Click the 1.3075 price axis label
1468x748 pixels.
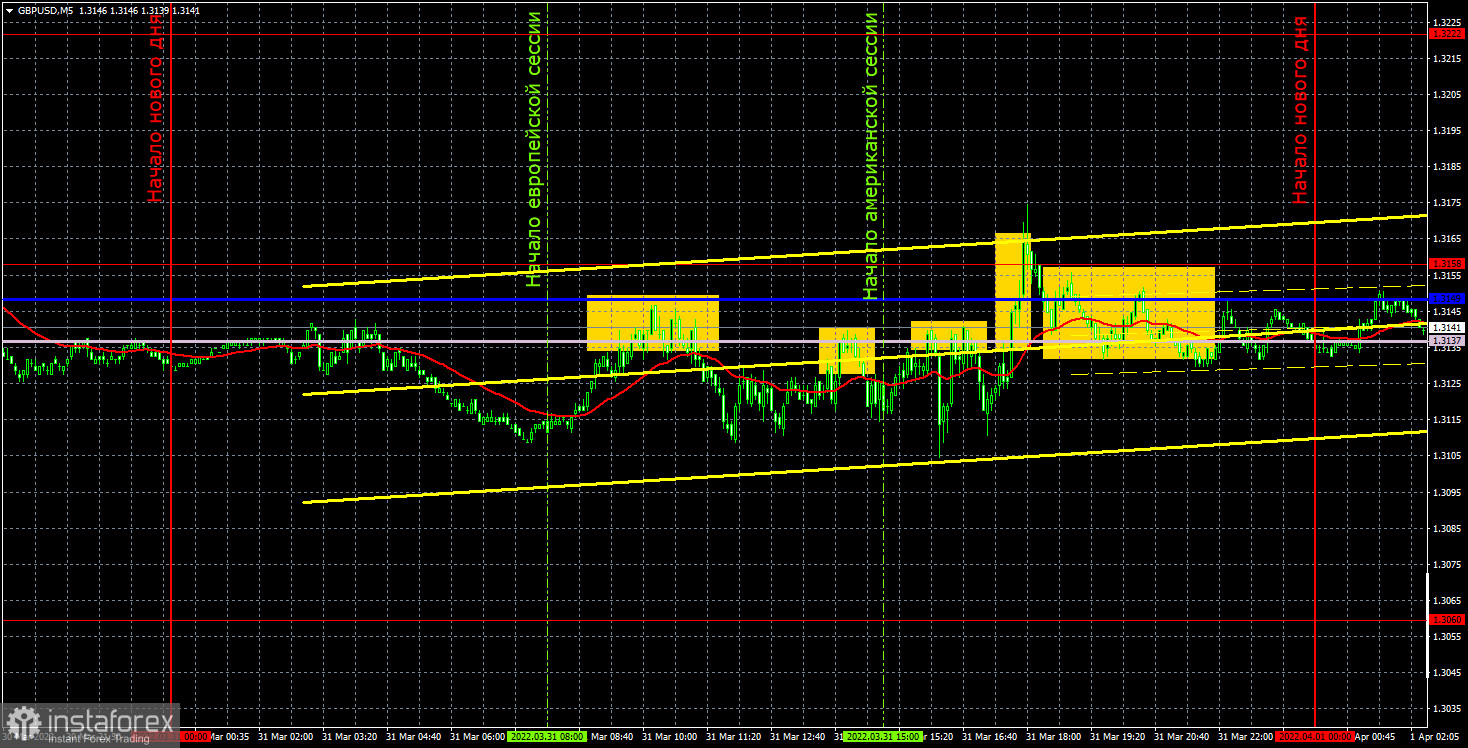point(1447,564)
